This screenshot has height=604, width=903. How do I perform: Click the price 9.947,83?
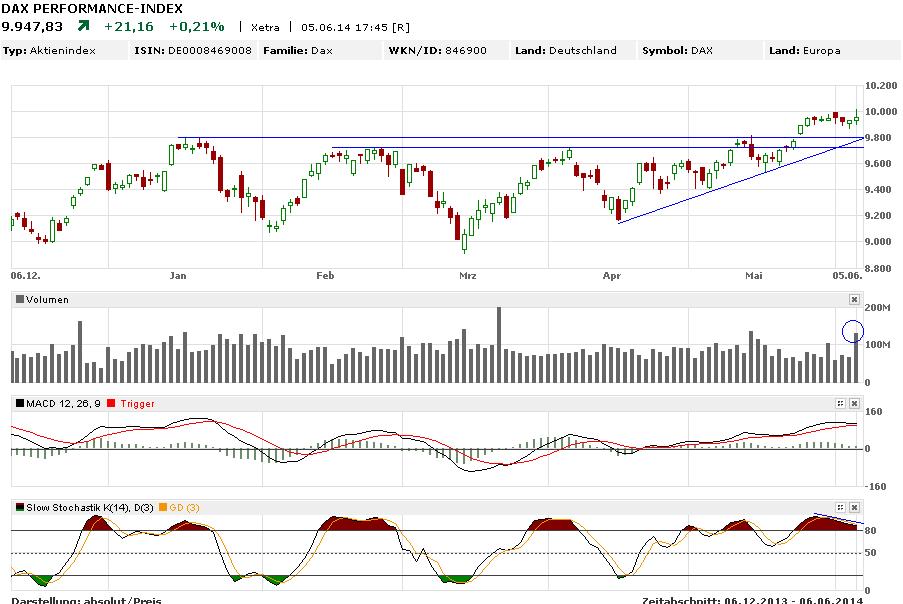pos(32,26)
